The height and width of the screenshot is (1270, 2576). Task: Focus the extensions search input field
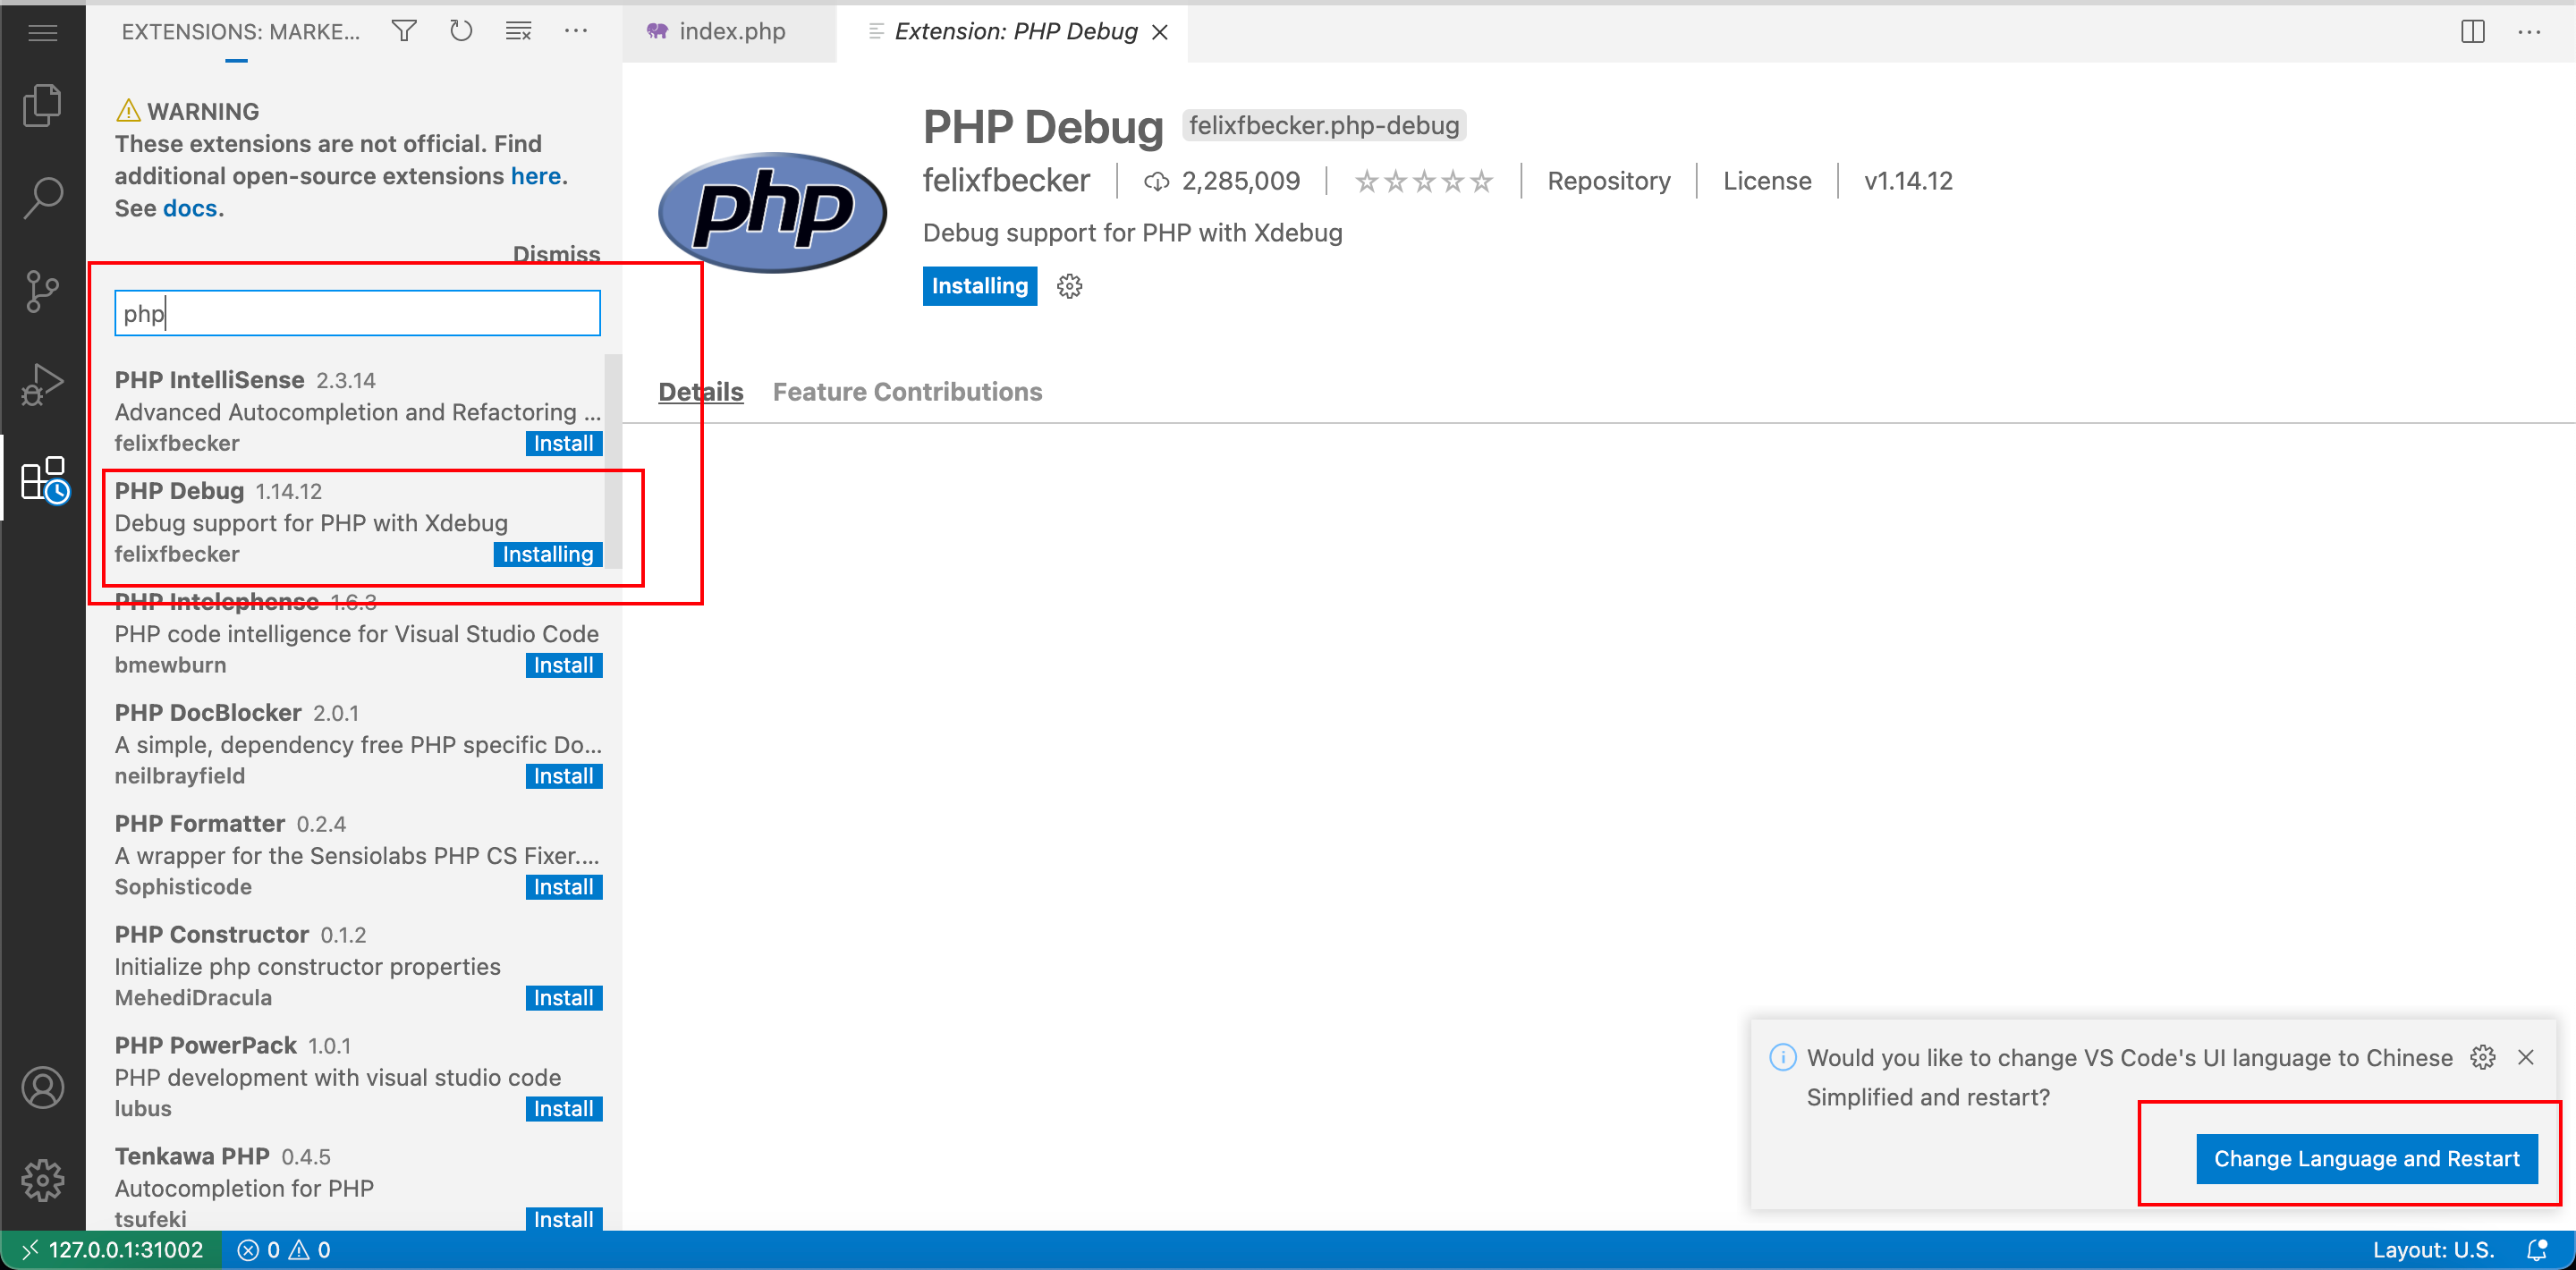pyautogui.click(x=357, y=313)
